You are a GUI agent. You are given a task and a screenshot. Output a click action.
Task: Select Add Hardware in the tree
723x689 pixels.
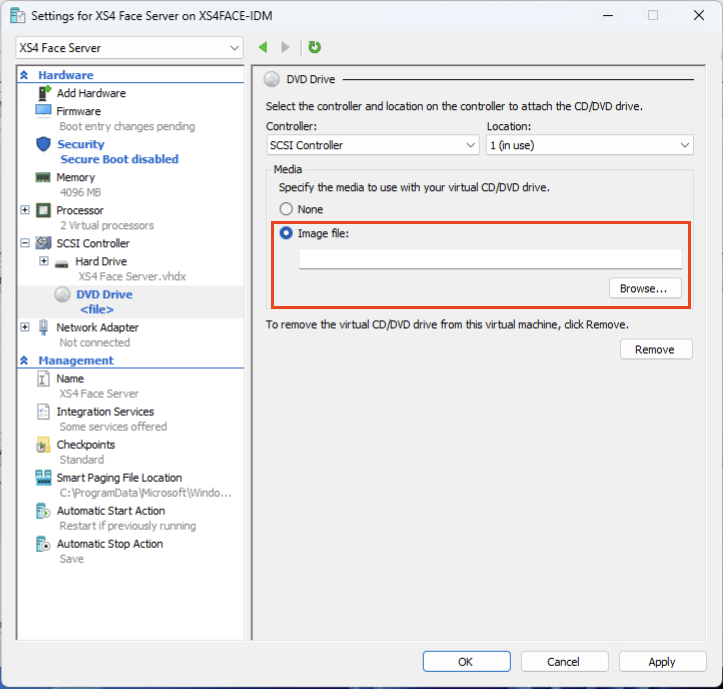coord(91,93)
